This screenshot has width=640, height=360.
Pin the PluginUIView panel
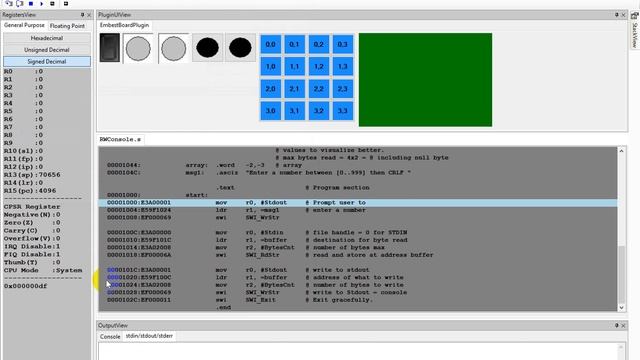pos(616,15)
